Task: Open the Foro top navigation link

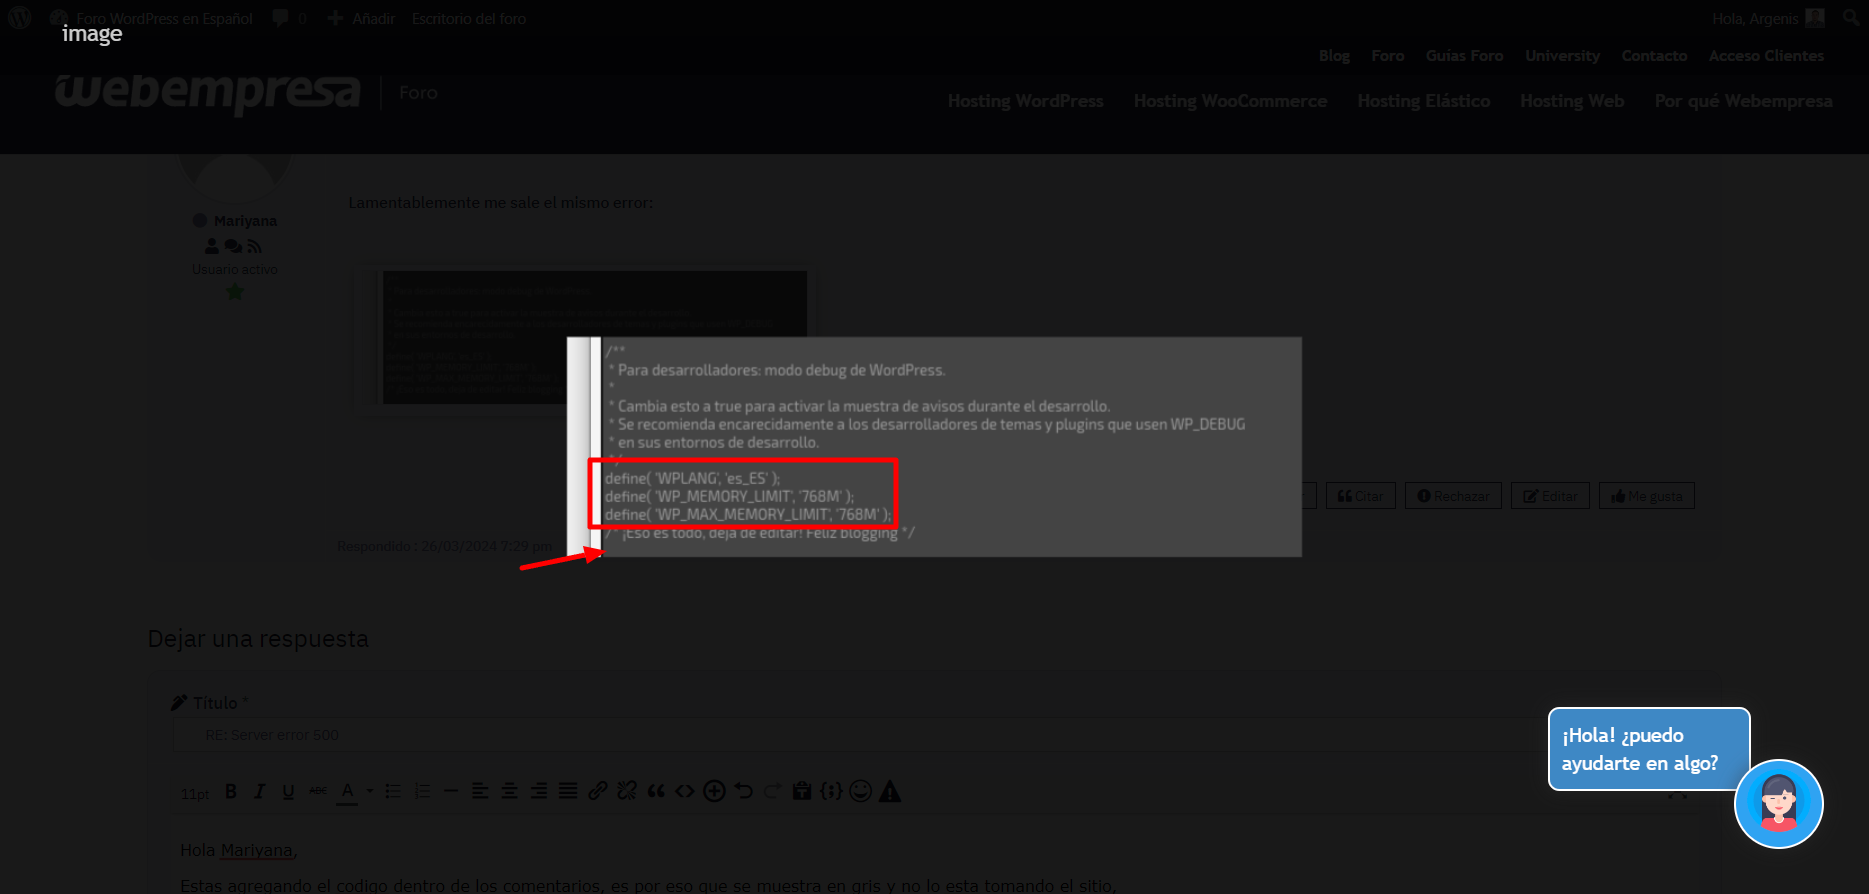Action: 1388,56
